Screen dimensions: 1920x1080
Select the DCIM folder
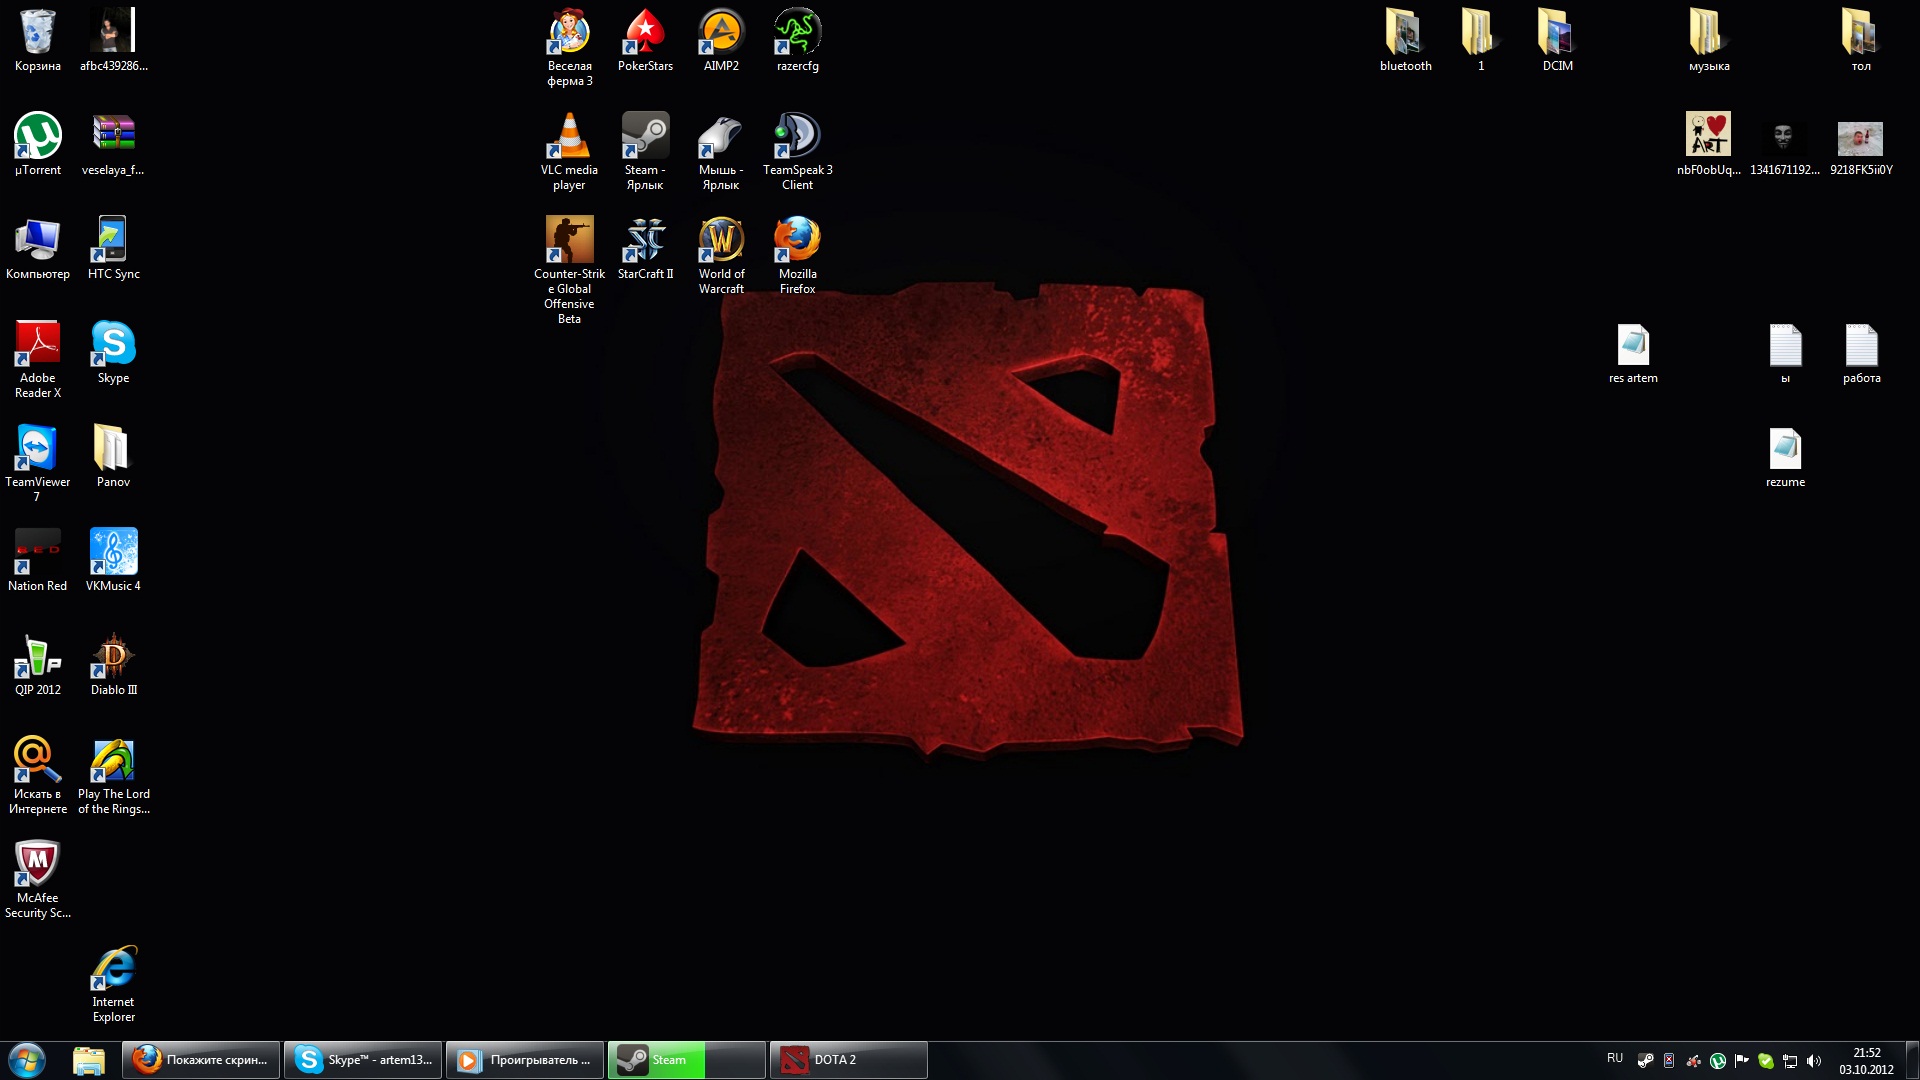pos(1558,40)
